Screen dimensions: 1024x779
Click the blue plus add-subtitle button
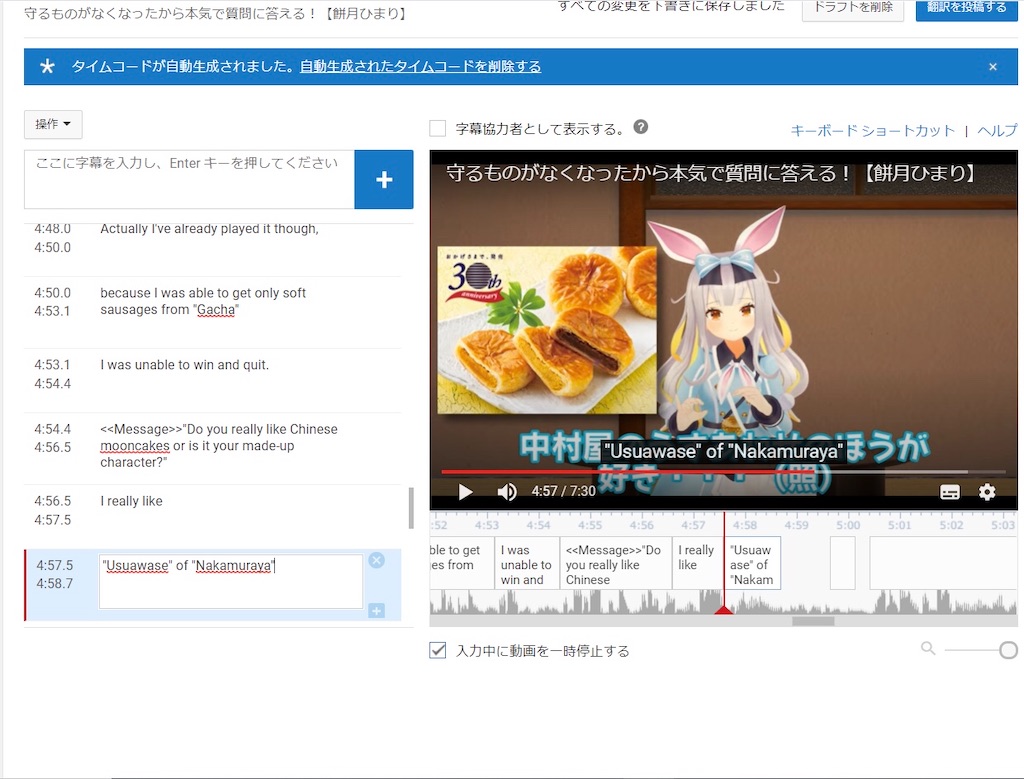(383, 180)
